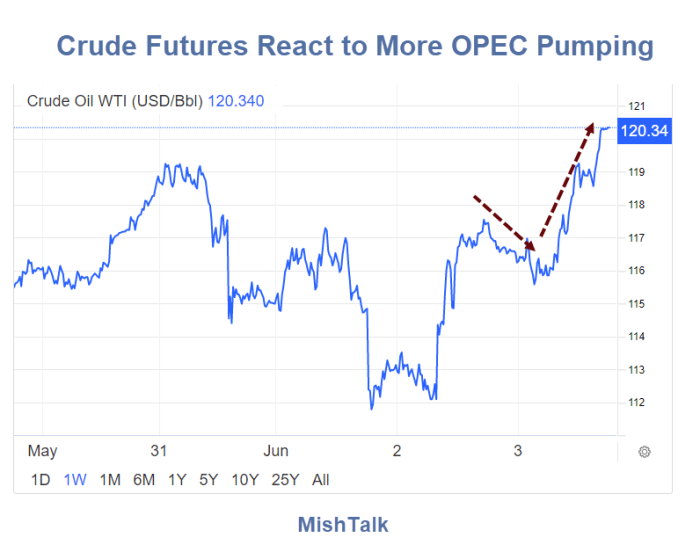This screenshot has width=700, height=552.
Task: Show the 25Y time range
Action: coord(285,480)
